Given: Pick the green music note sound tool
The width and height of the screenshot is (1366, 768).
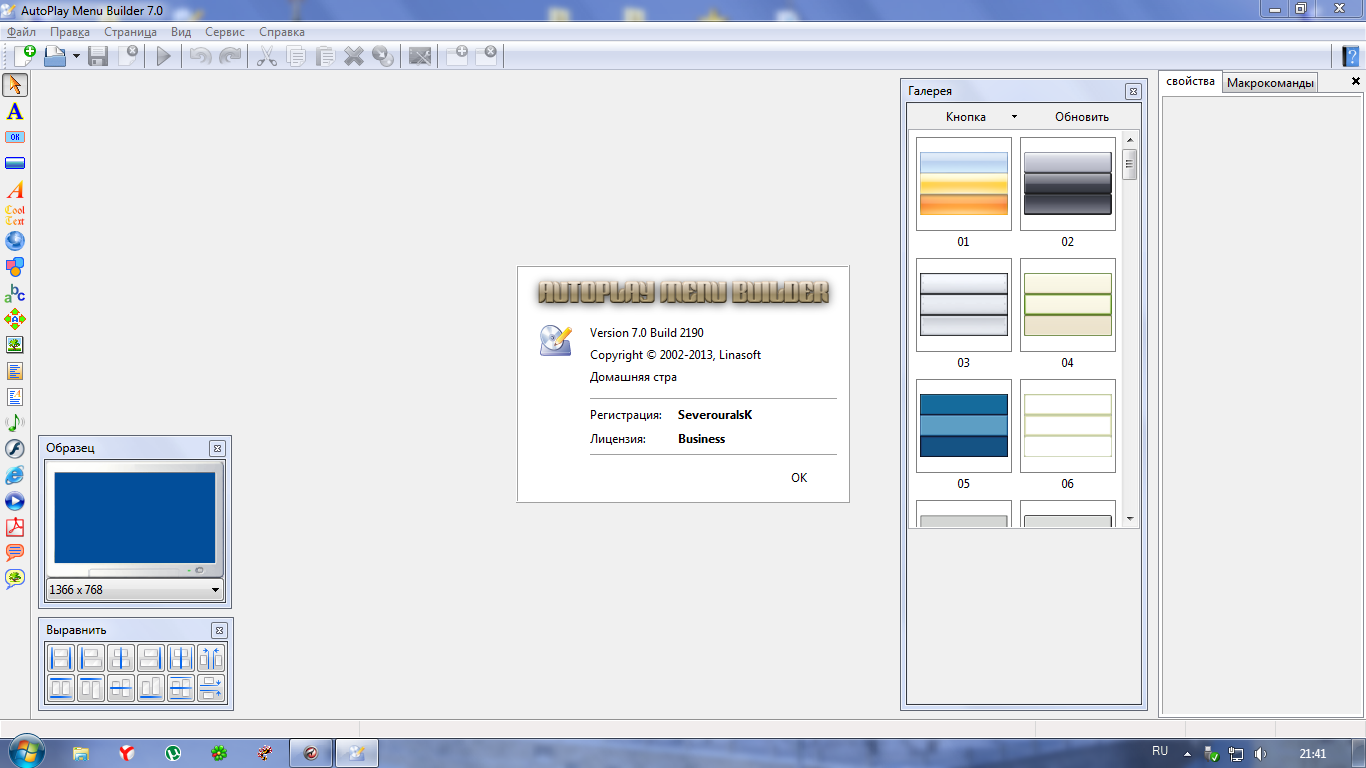Looking at the screenshot, I should tap(15, 423).
